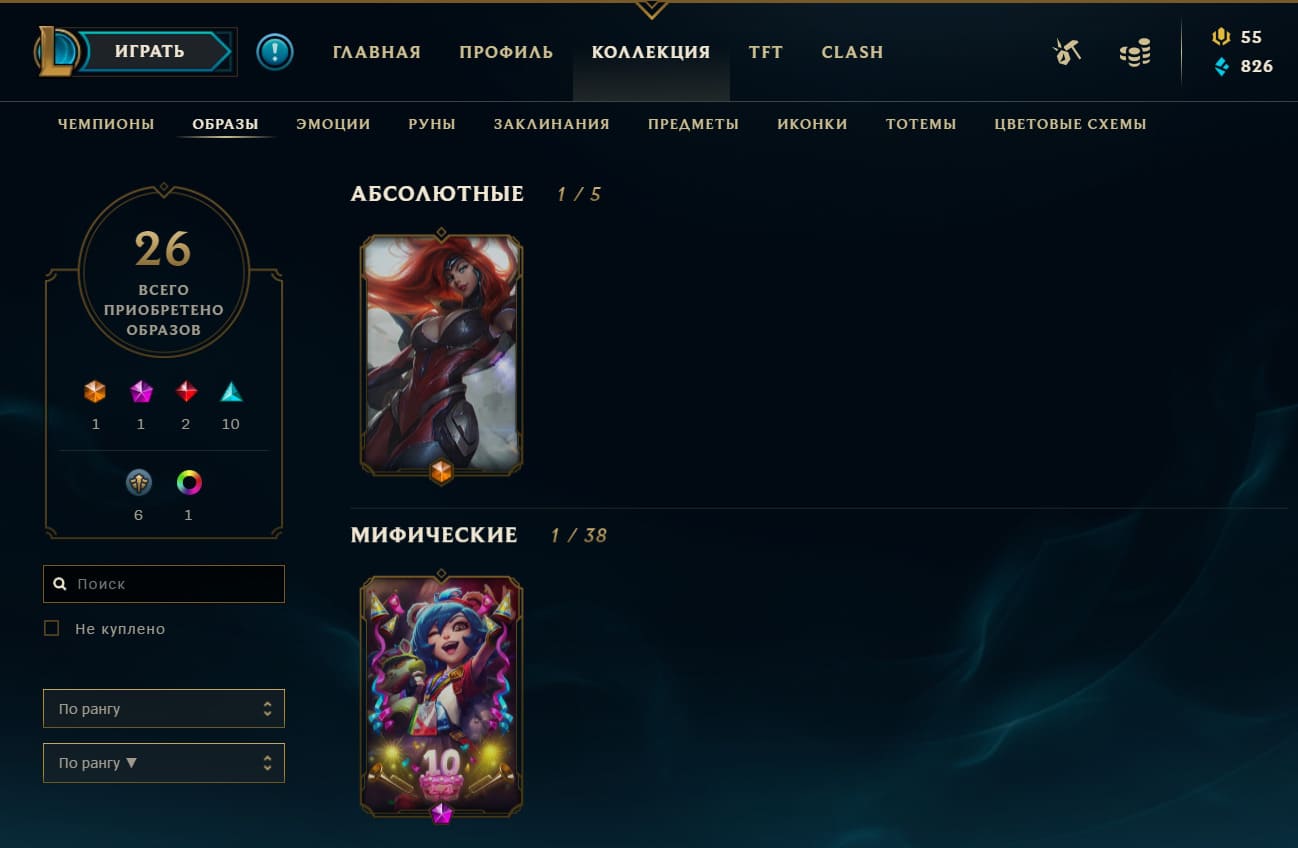Open the first 'По рангу' sort dropdown

[x=164, y=708]
